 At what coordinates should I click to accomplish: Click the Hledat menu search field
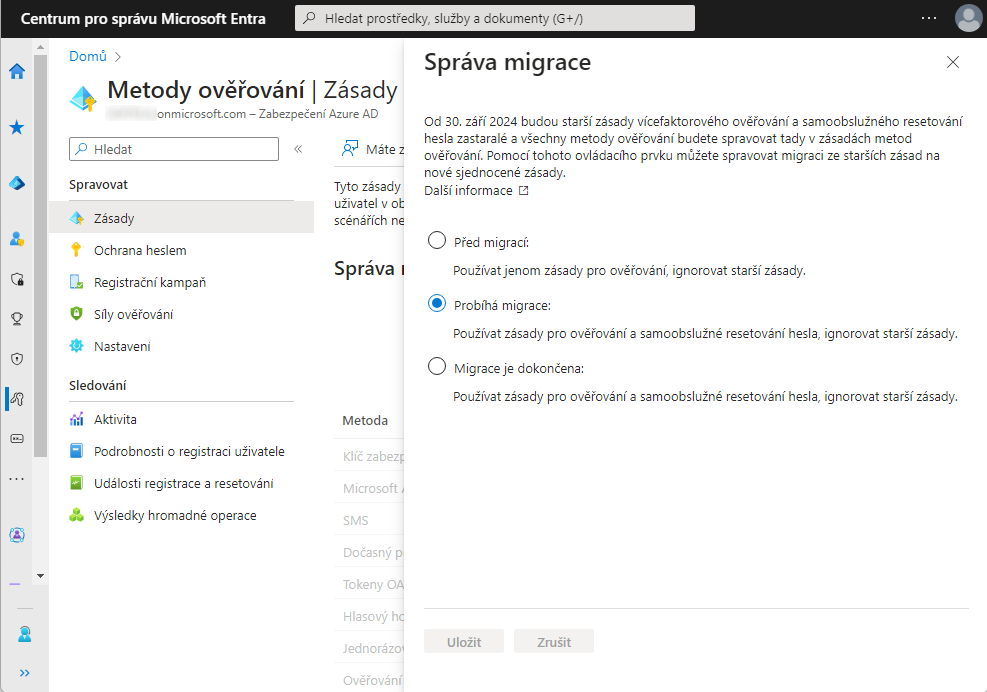point(174,149)
